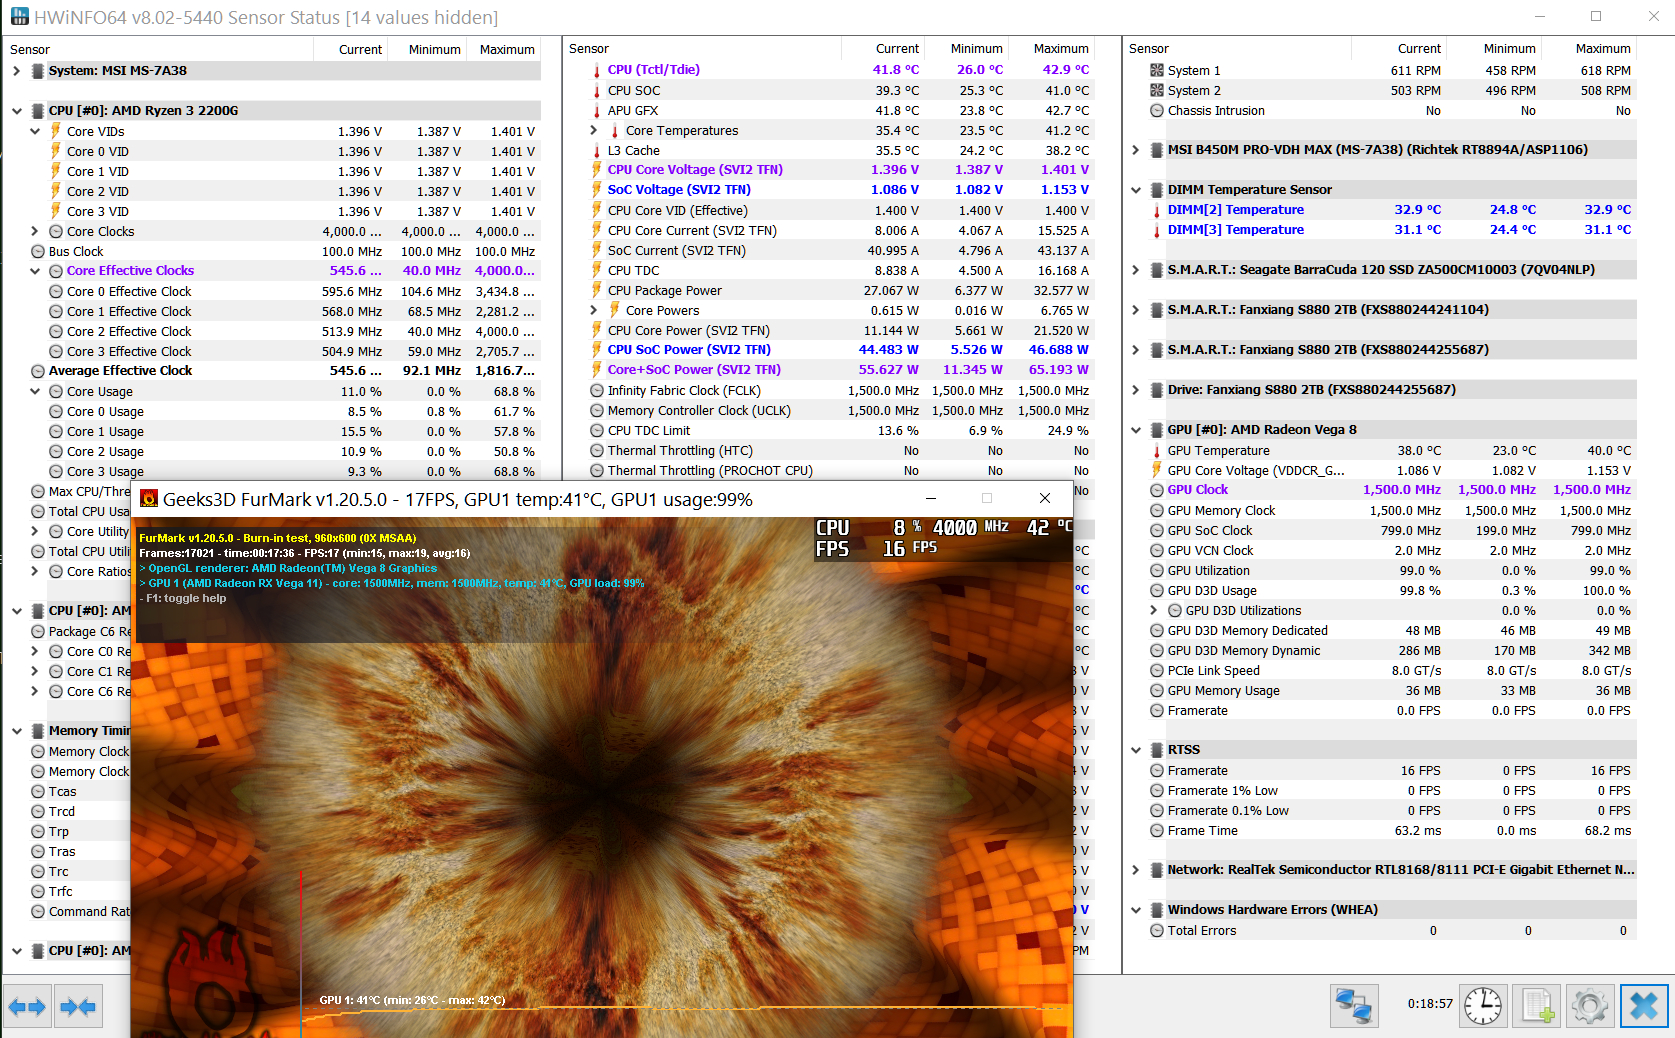Expand the Core Clocks subtree
This screenshot has height=1038, width=1675.
(x=35, y=231)
